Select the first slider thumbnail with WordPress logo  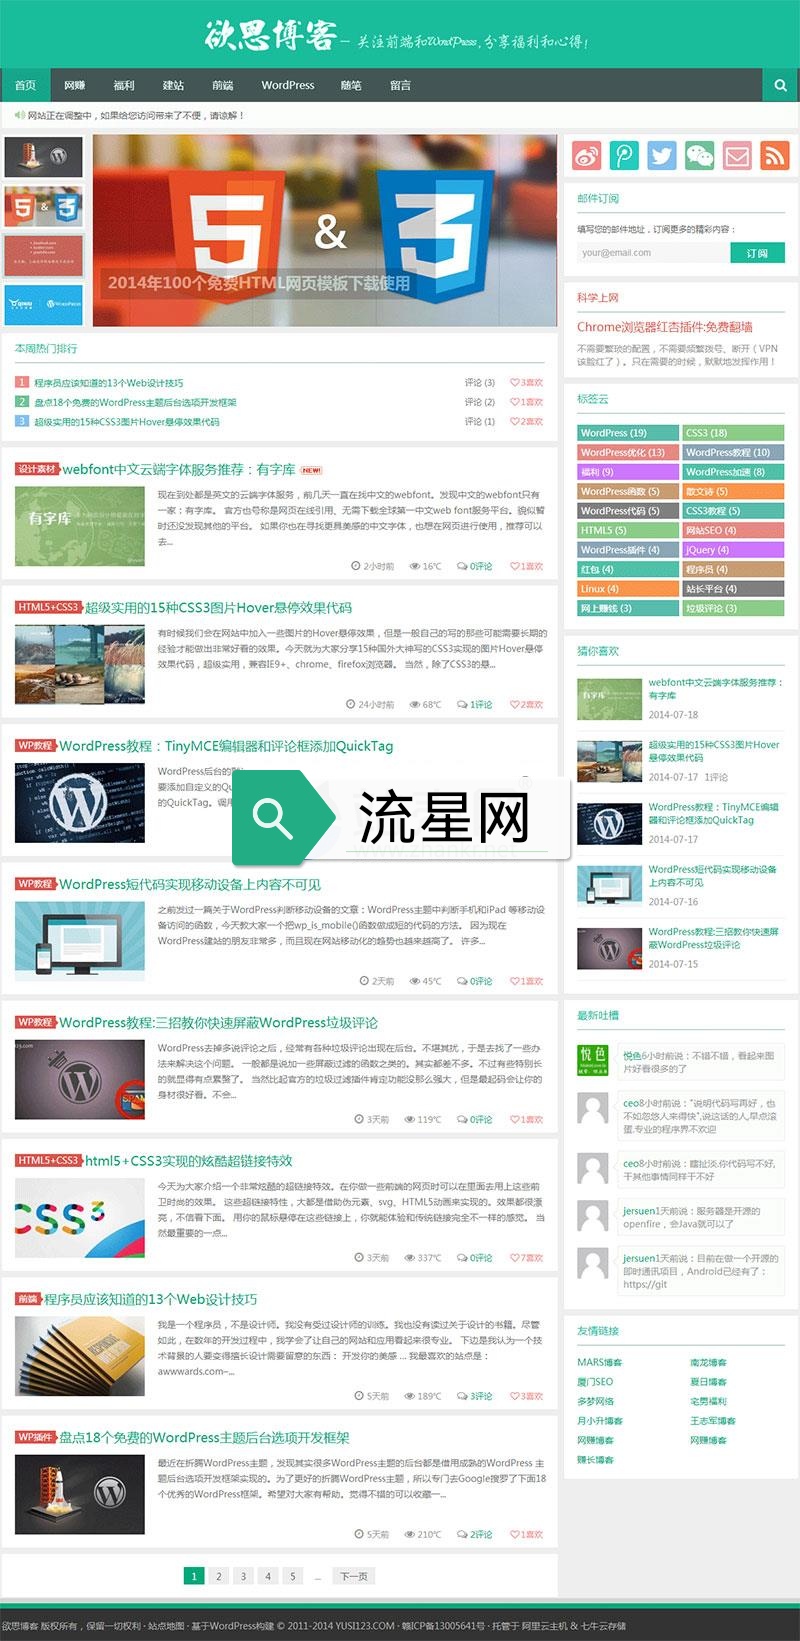tap(43, 157)
